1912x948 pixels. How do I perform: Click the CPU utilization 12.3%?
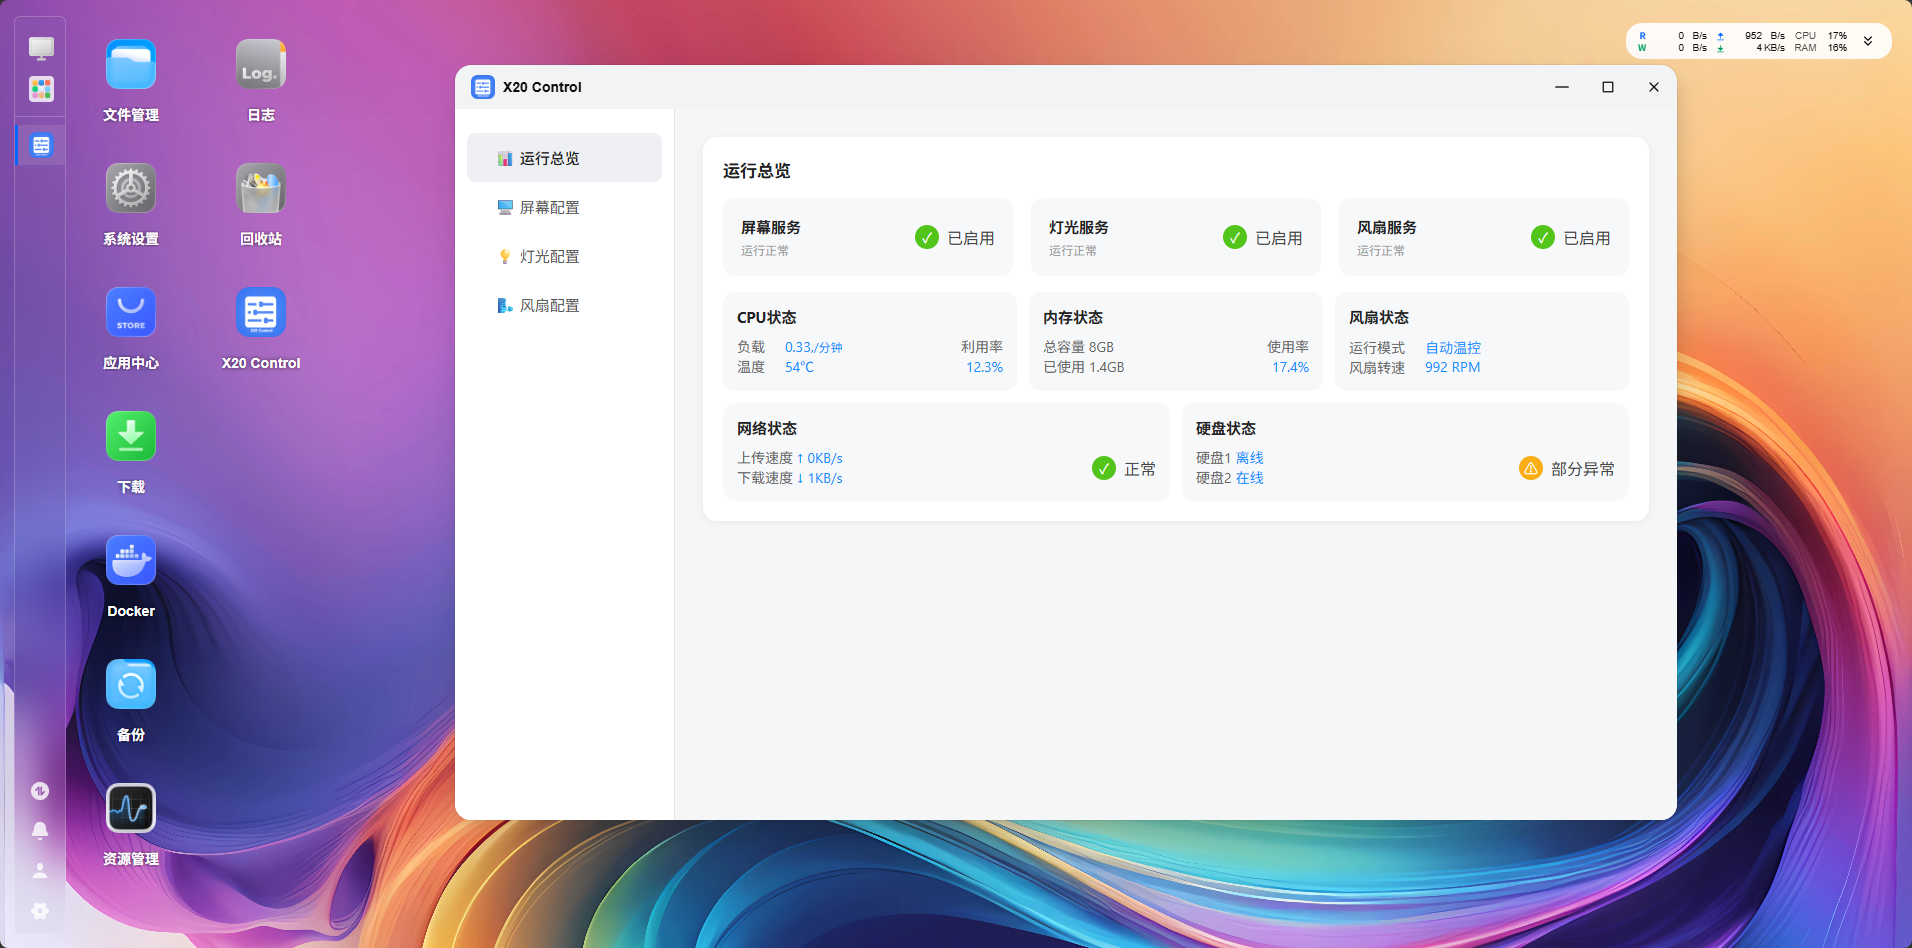click(984, 368)
